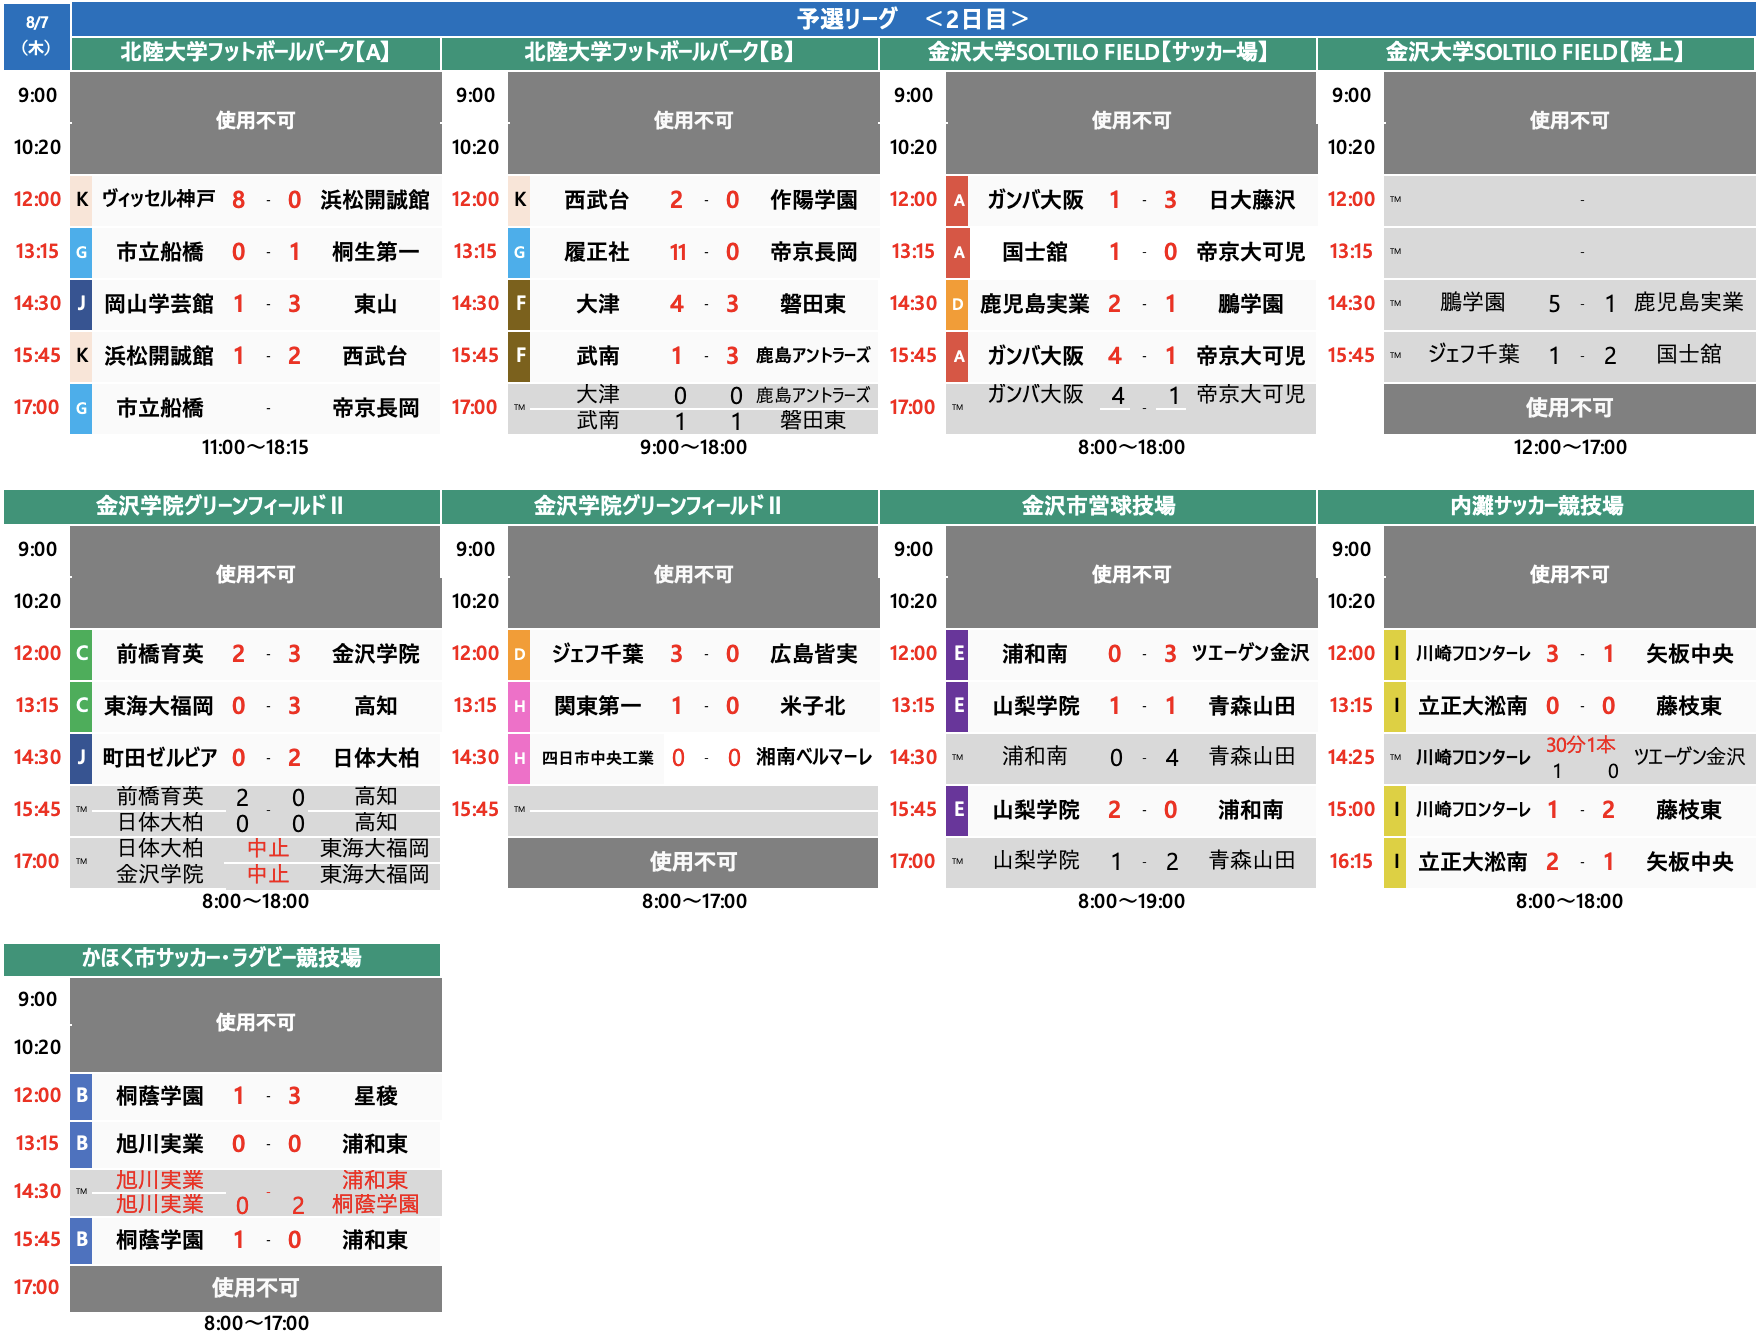Click 使用不可 at 17:00 in the 陸上 field
This screenshot has width=1764, height=1338.
click(1569, 408)
